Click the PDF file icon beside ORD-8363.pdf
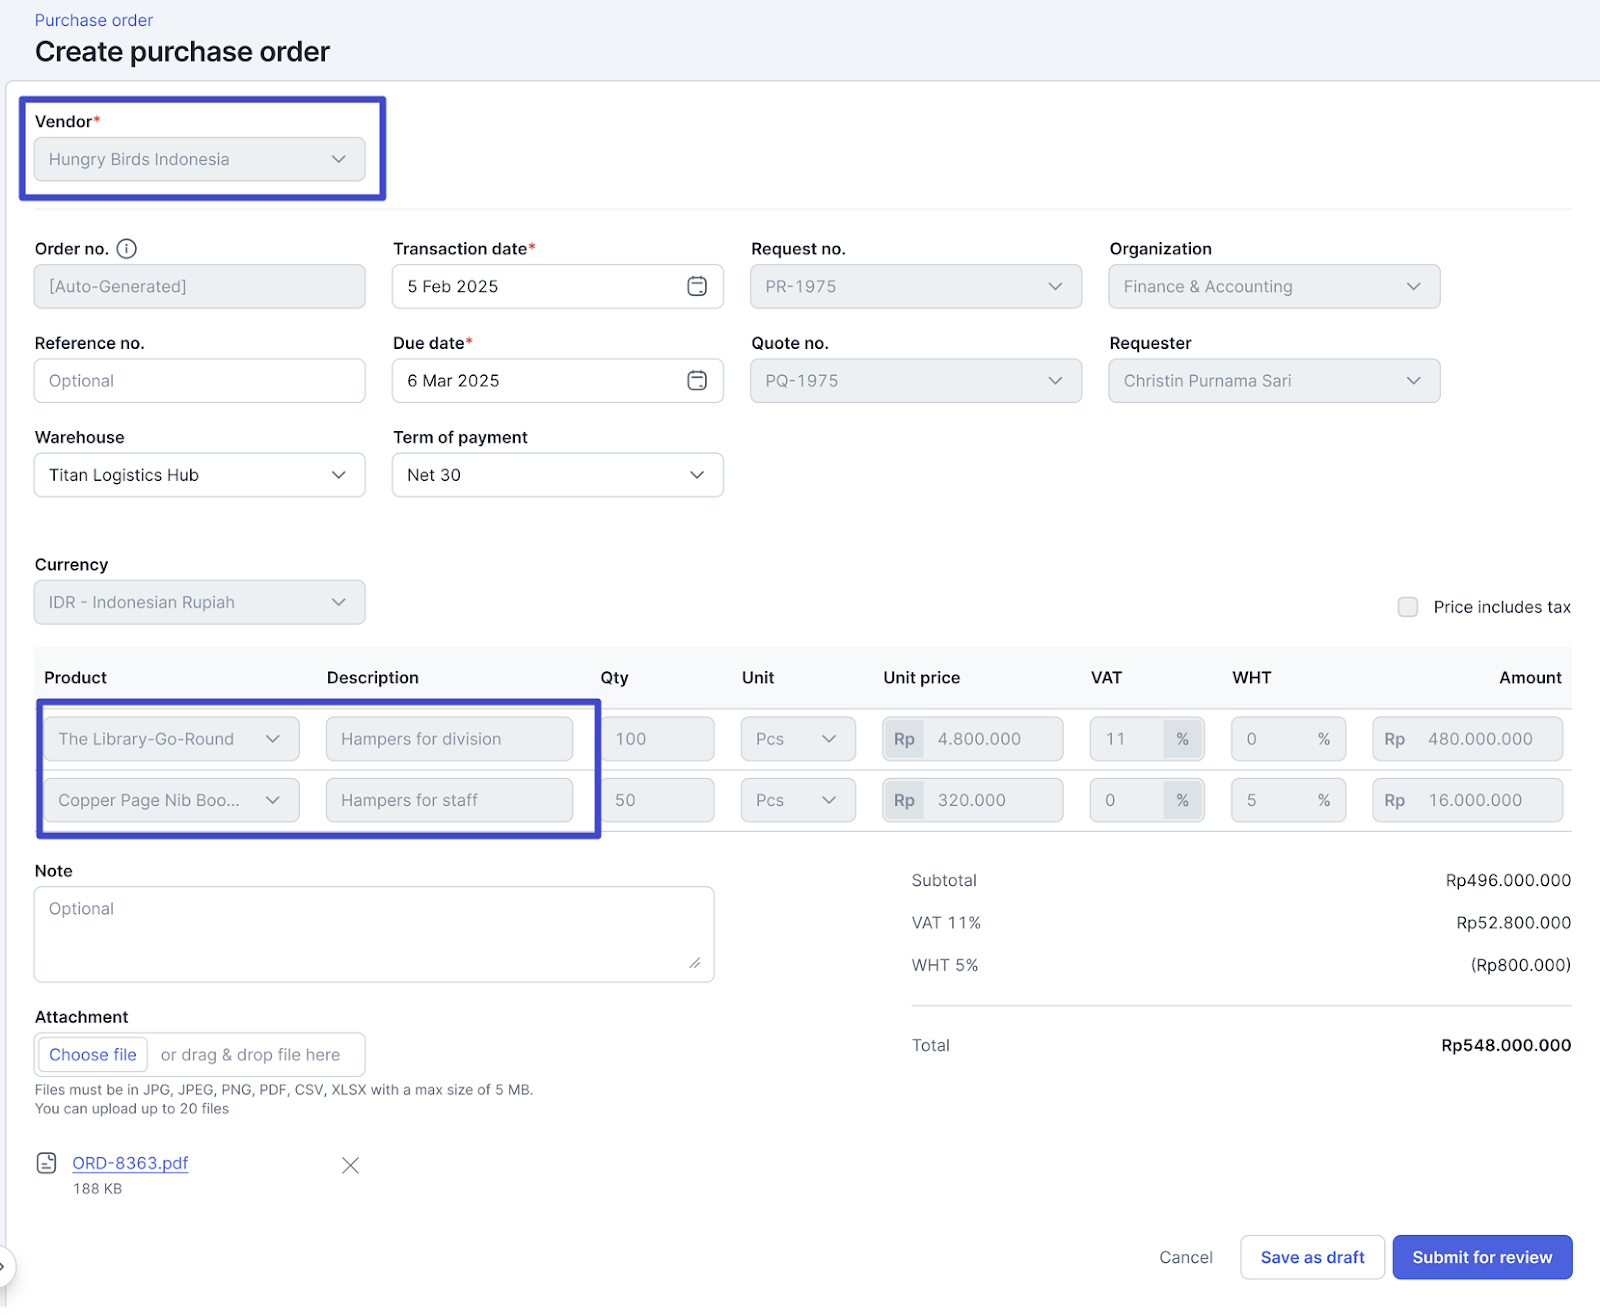This screenshot has width=1600, height=1315. (47, 1163)
